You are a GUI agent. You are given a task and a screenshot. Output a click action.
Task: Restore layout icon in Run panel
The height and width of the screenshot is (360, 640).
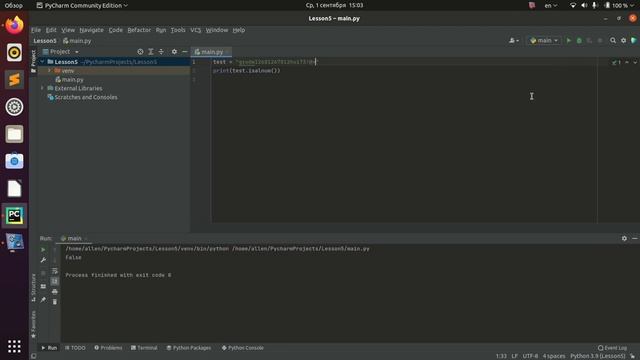[x=43, y=287]
